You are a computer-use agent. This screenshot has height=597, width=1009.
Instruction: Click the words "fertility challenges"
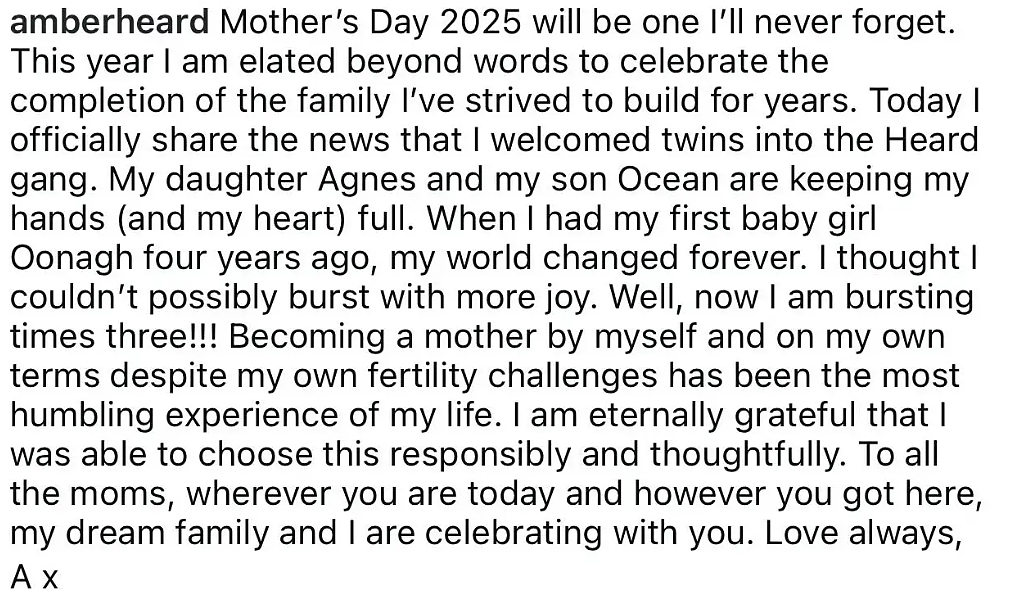[x=513, y=376]
